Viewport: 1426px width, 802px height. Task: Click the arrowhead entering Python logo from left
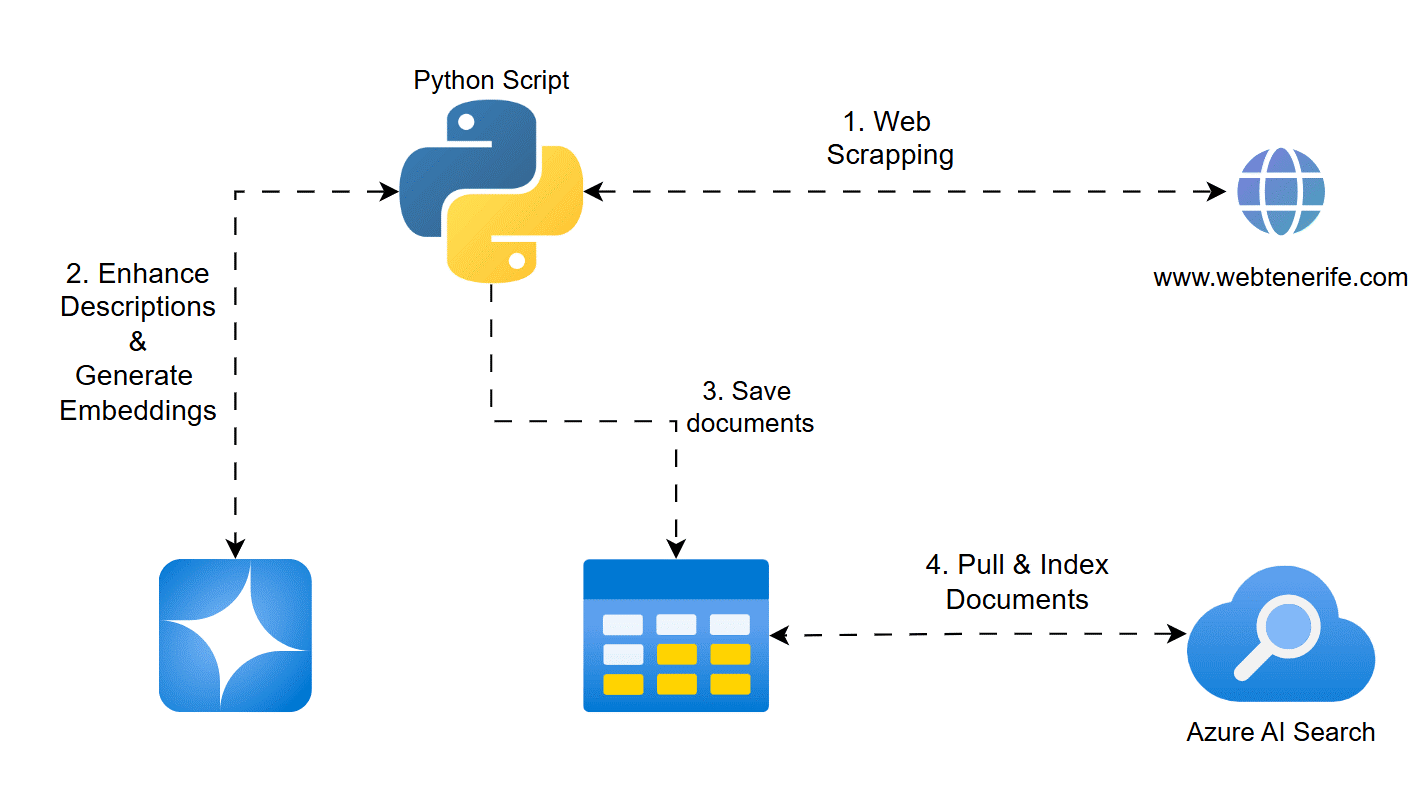point(389,192)
